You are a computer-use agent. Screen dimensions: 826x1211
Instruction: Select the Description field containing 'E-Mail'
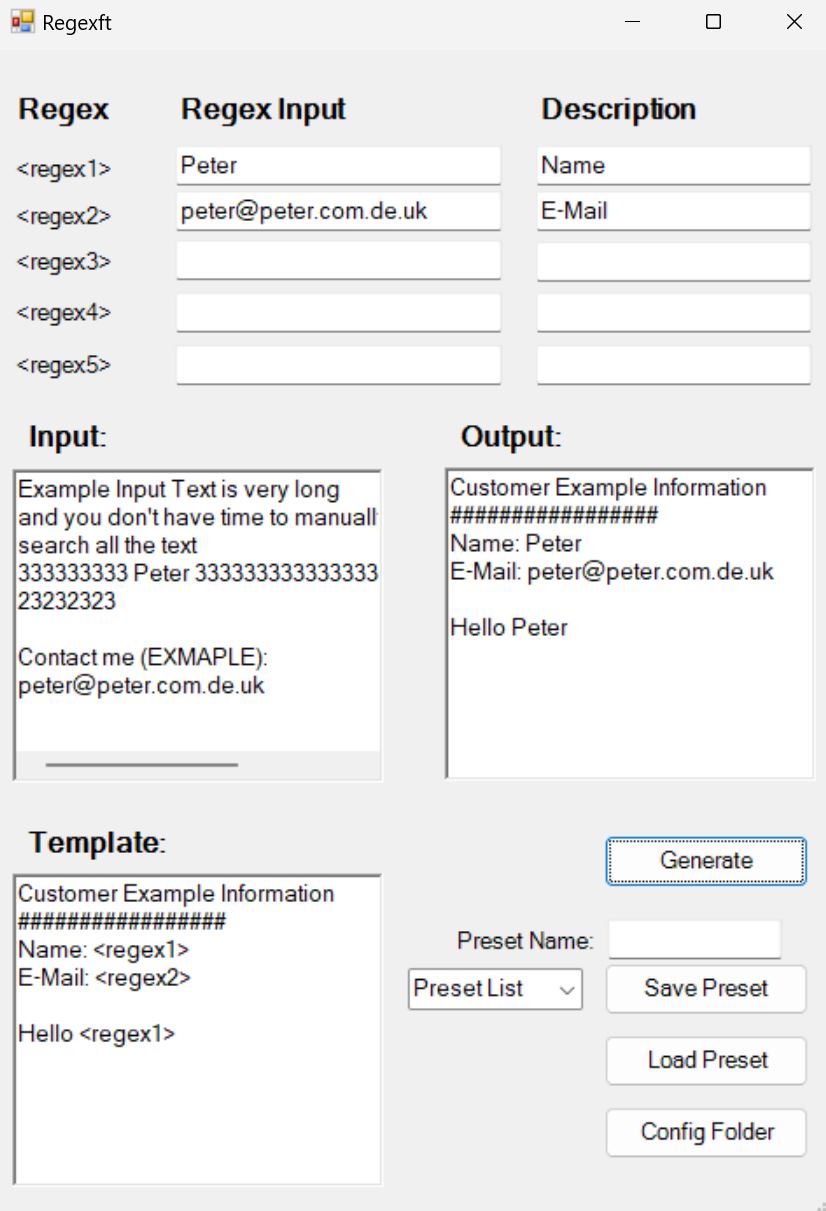coord(673,211)
